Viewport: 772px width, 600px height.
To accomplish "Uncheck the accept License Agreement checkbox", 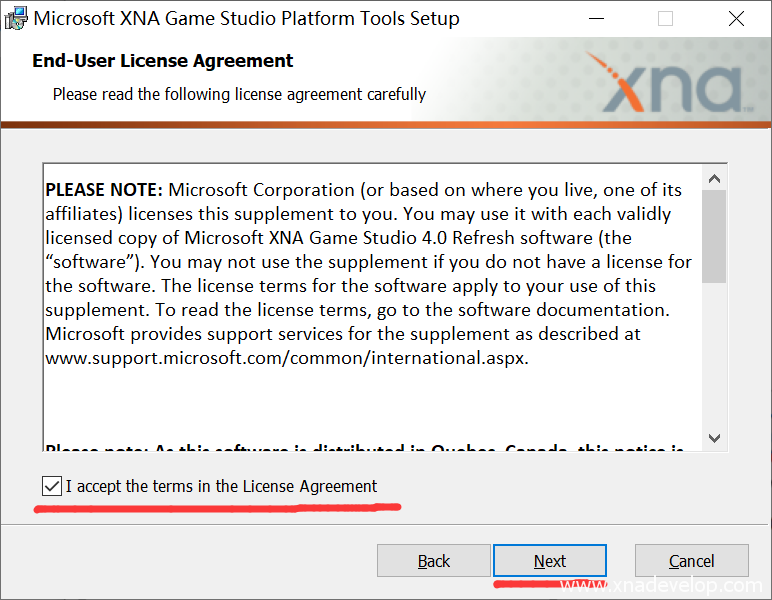I will tap(52, 487).
